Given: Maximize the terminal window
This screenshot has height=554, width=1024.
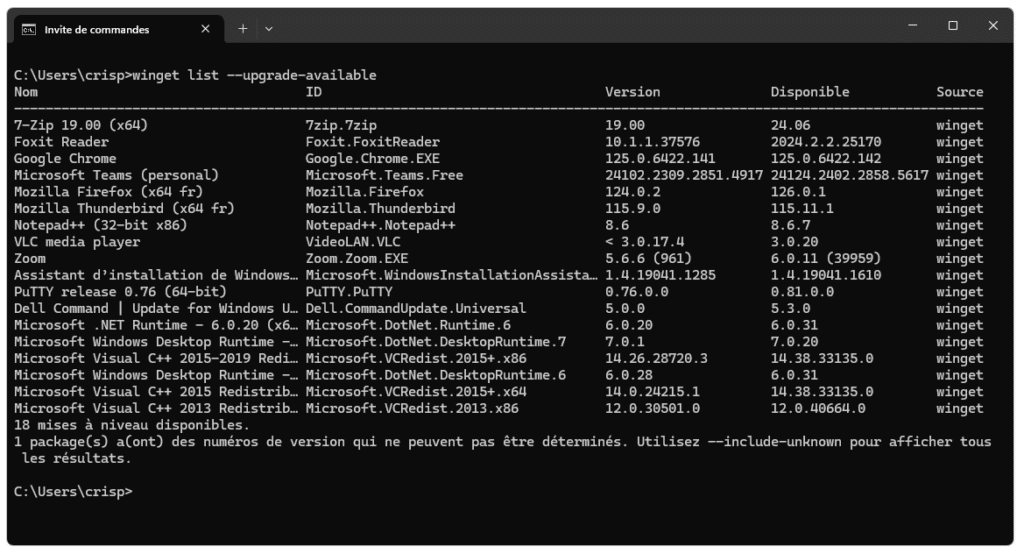Looking at the screenshot, I should [x=952, y=26].
